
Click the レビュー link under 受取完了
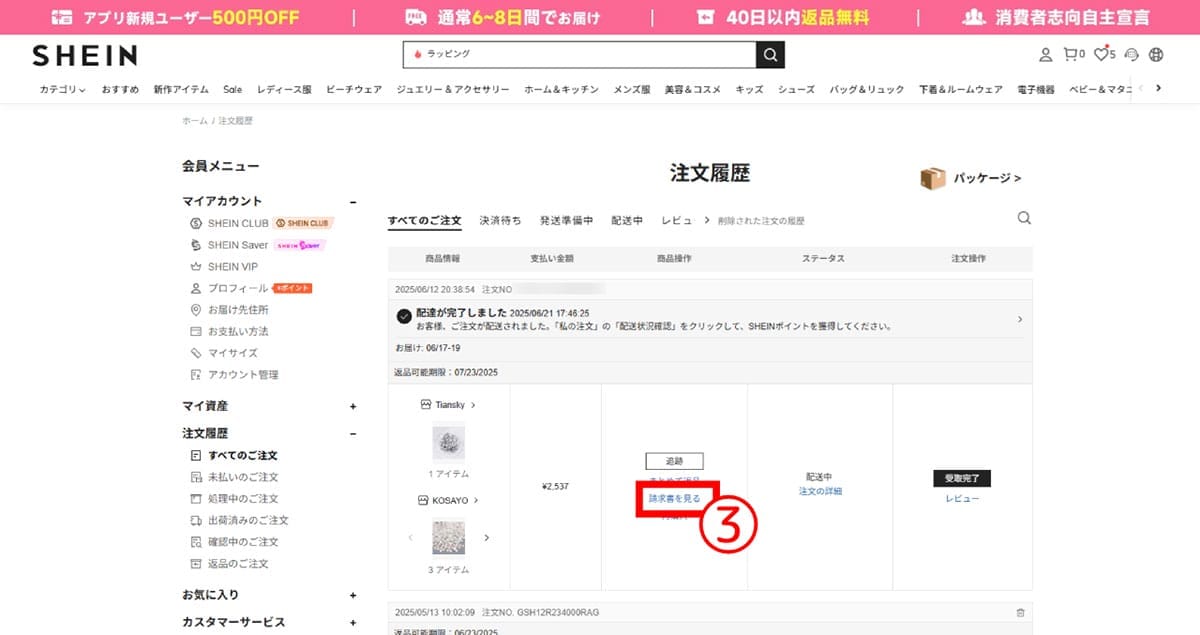[x=962, y=498]
